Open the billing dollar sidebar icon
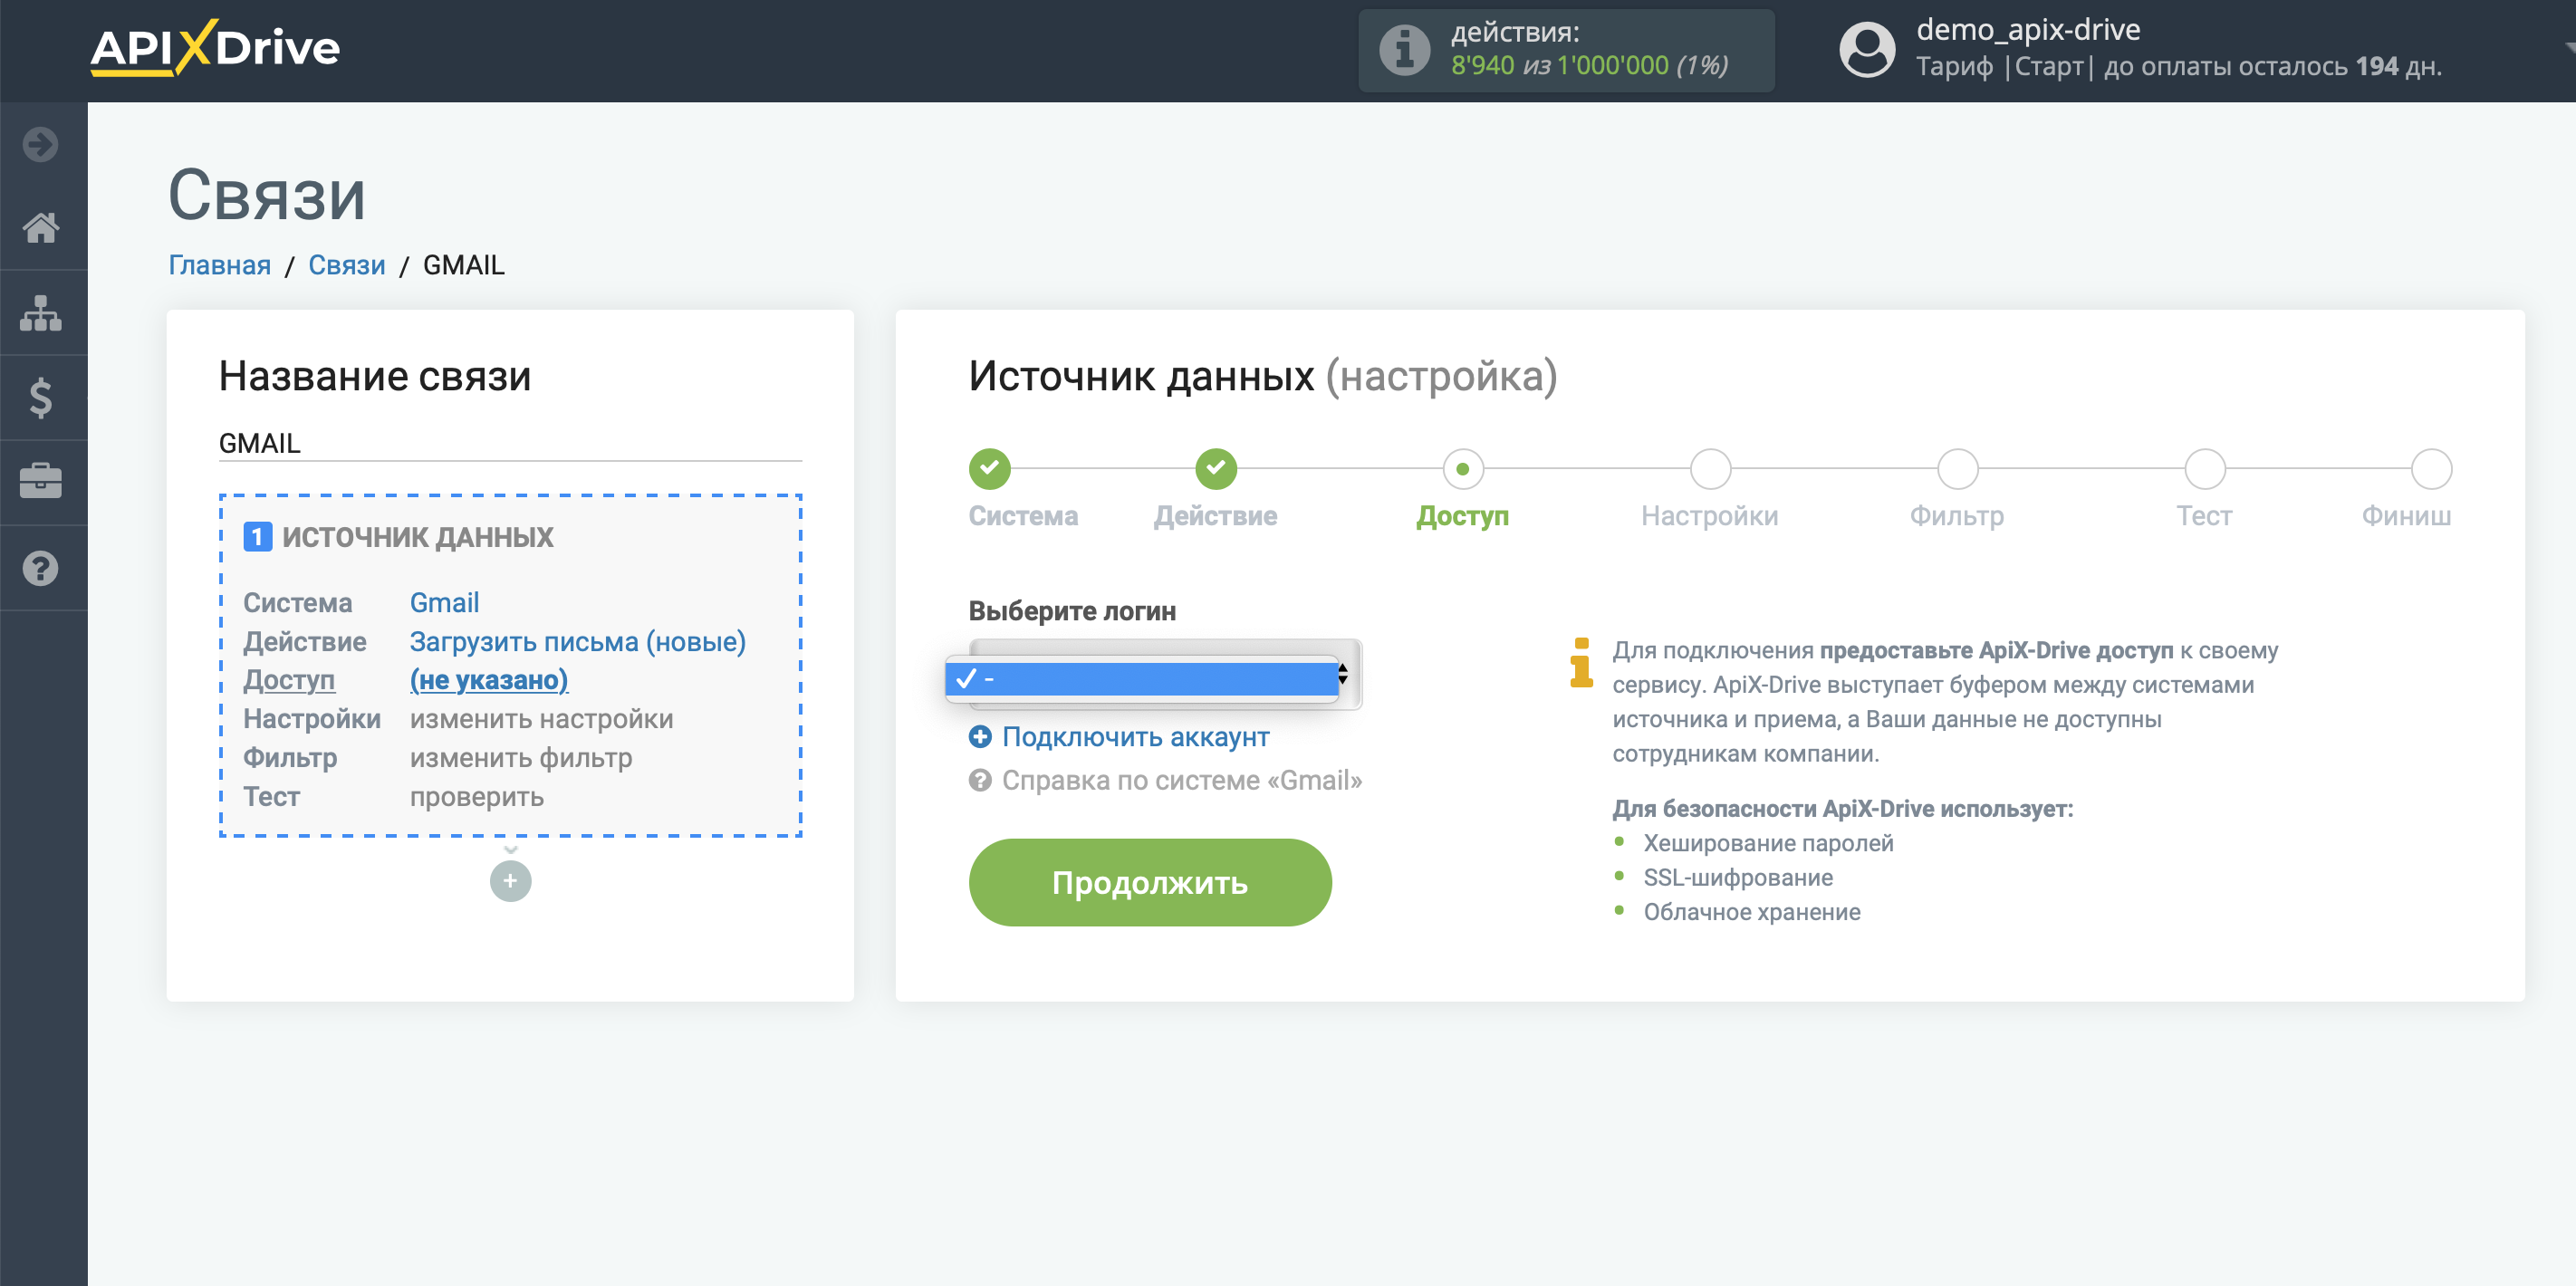 coord(41,398)
